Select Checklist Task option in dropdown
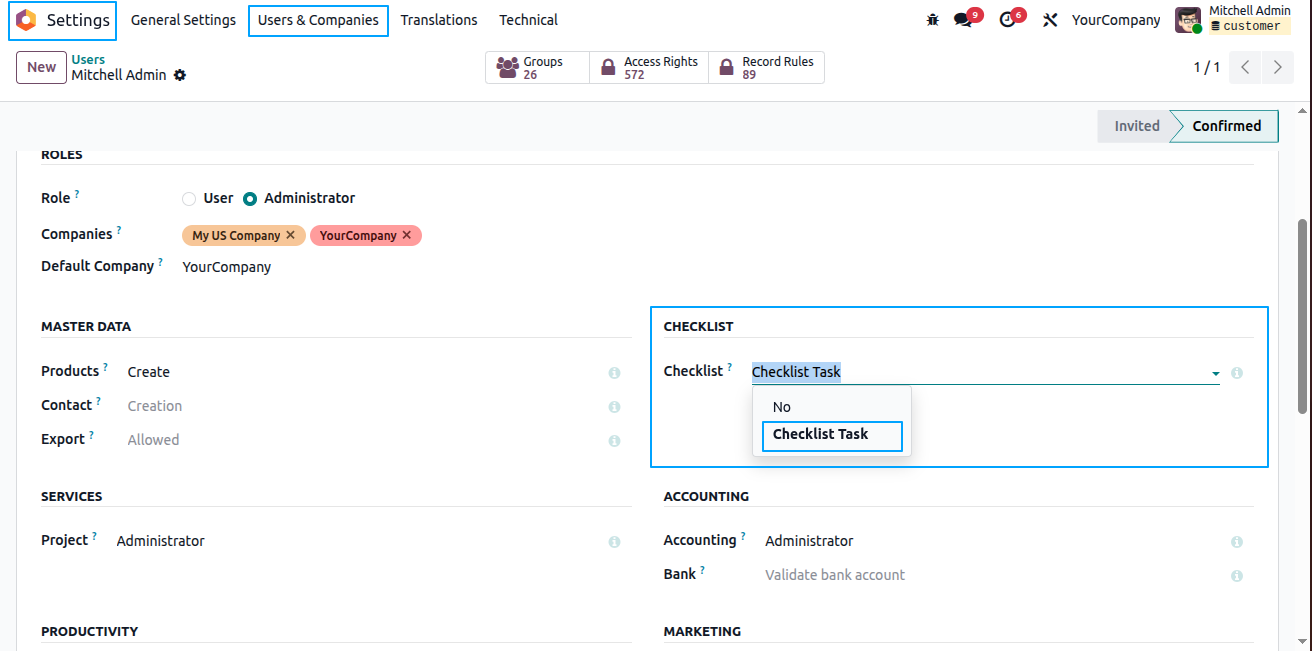The image size is (1312, 651). (832, 435)
